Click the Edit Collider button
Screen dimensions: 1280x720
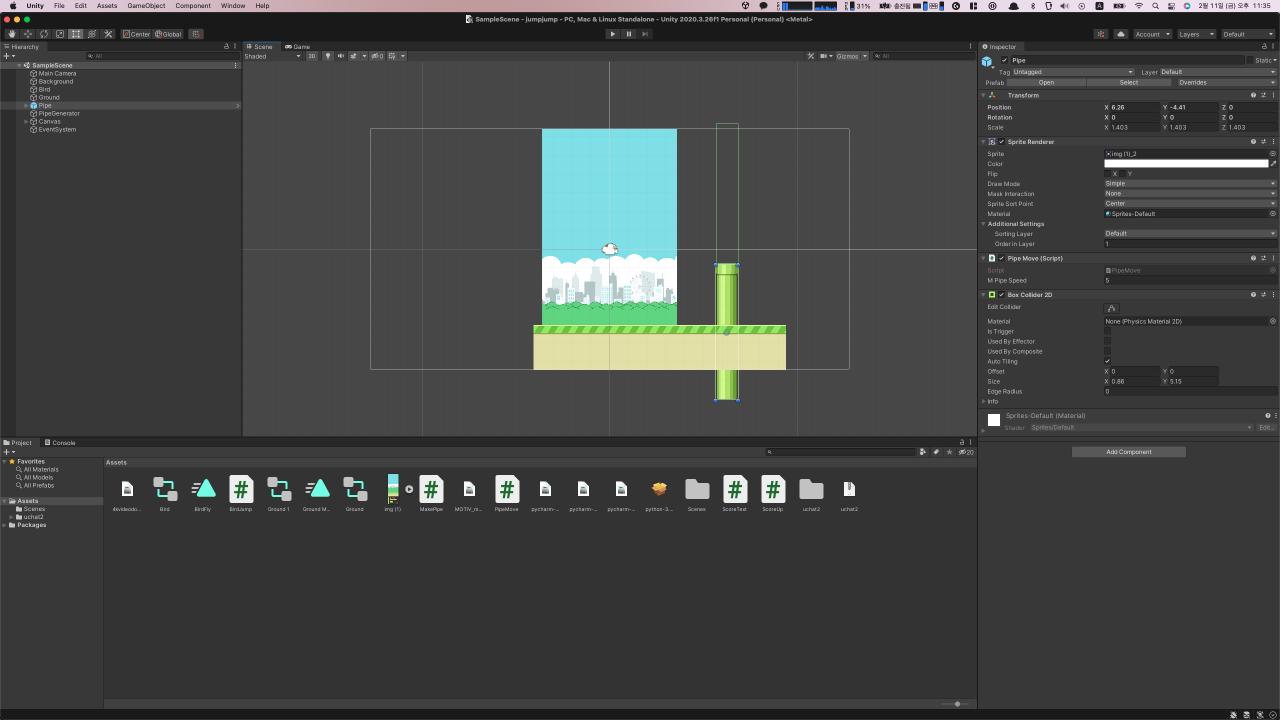(1111, 308)
